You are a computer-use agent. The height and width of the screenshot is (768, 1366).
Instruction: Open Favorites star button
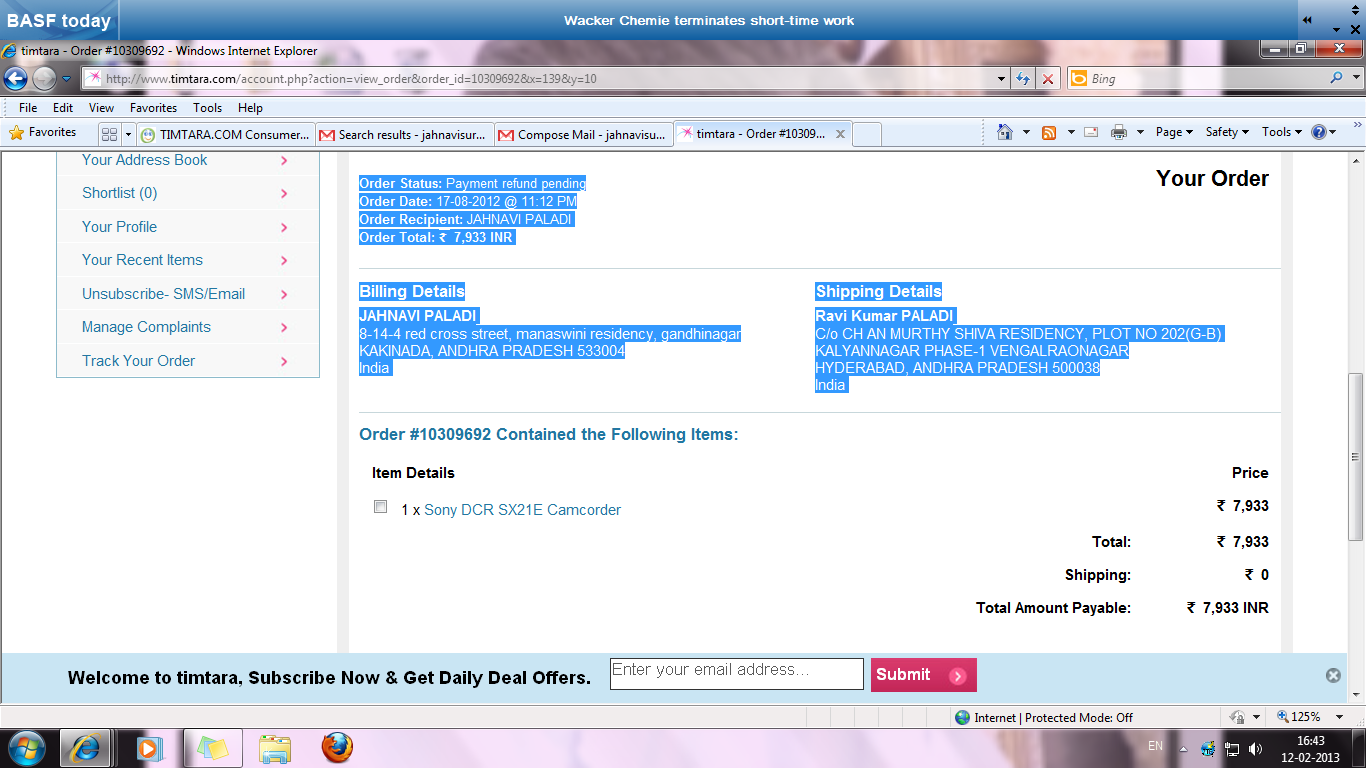43,132
